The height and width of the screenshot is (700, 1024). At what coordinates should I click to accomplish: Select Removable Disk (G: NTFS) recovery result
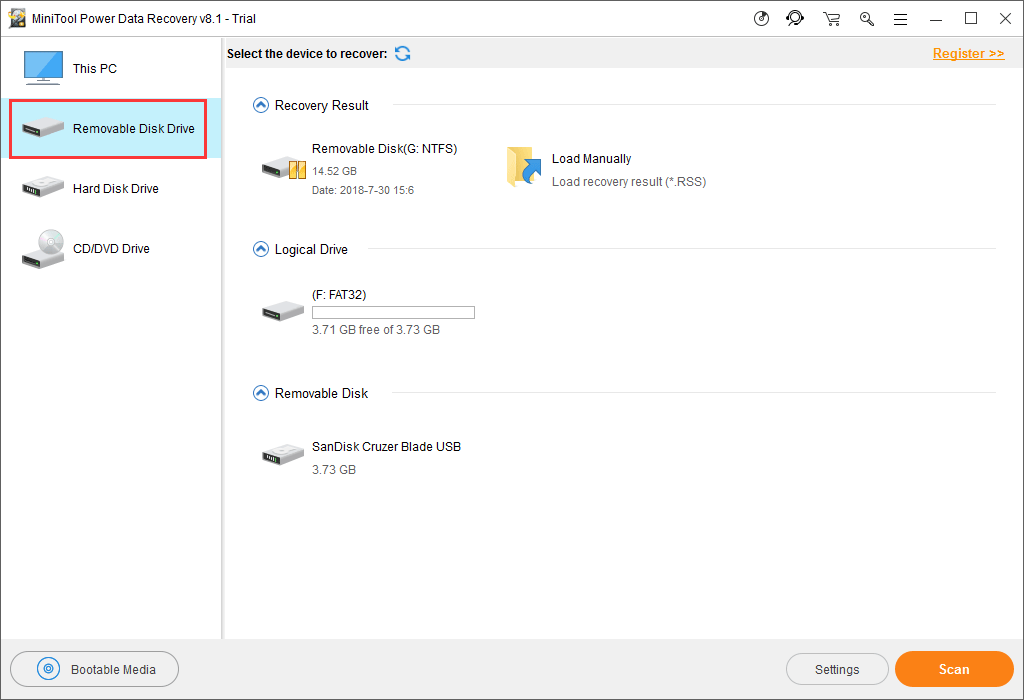pos(383,149)
